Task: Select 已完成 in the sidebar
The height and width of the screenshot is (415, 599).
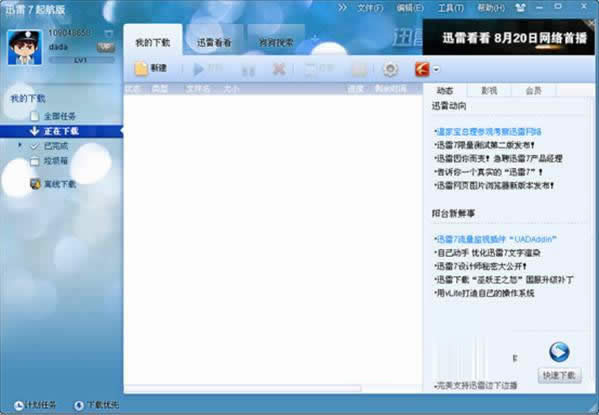Action: [x=56, y=146]
